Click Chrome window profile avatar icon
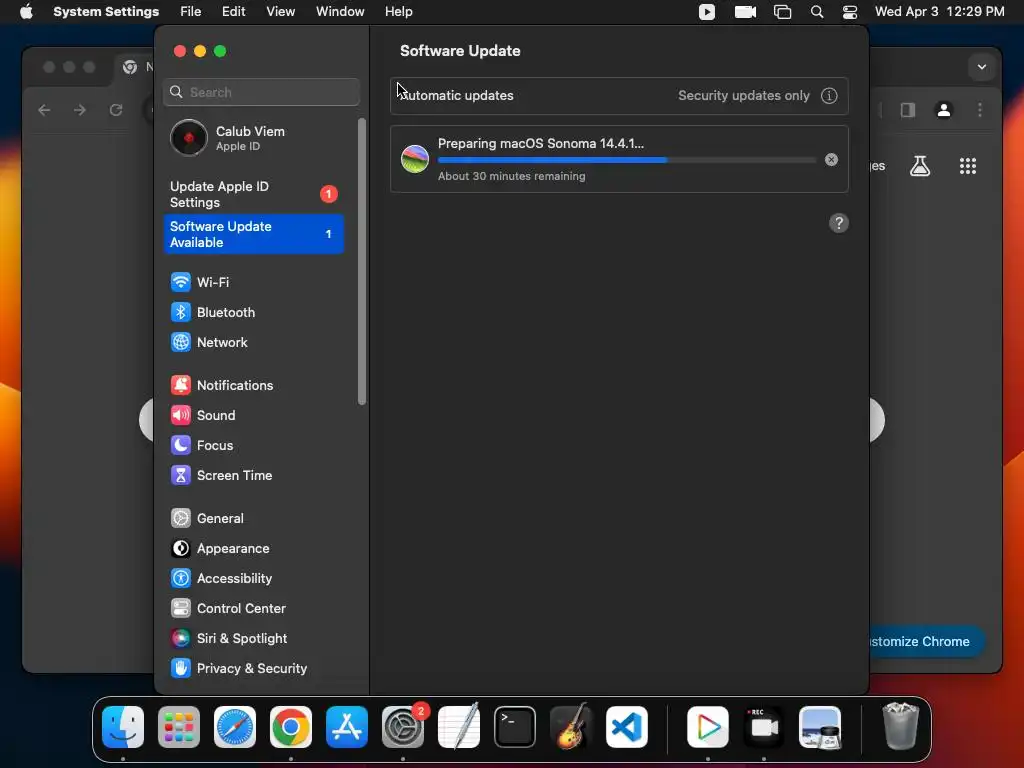This screenshot has height=768, width=1024. tap(944, 110)
